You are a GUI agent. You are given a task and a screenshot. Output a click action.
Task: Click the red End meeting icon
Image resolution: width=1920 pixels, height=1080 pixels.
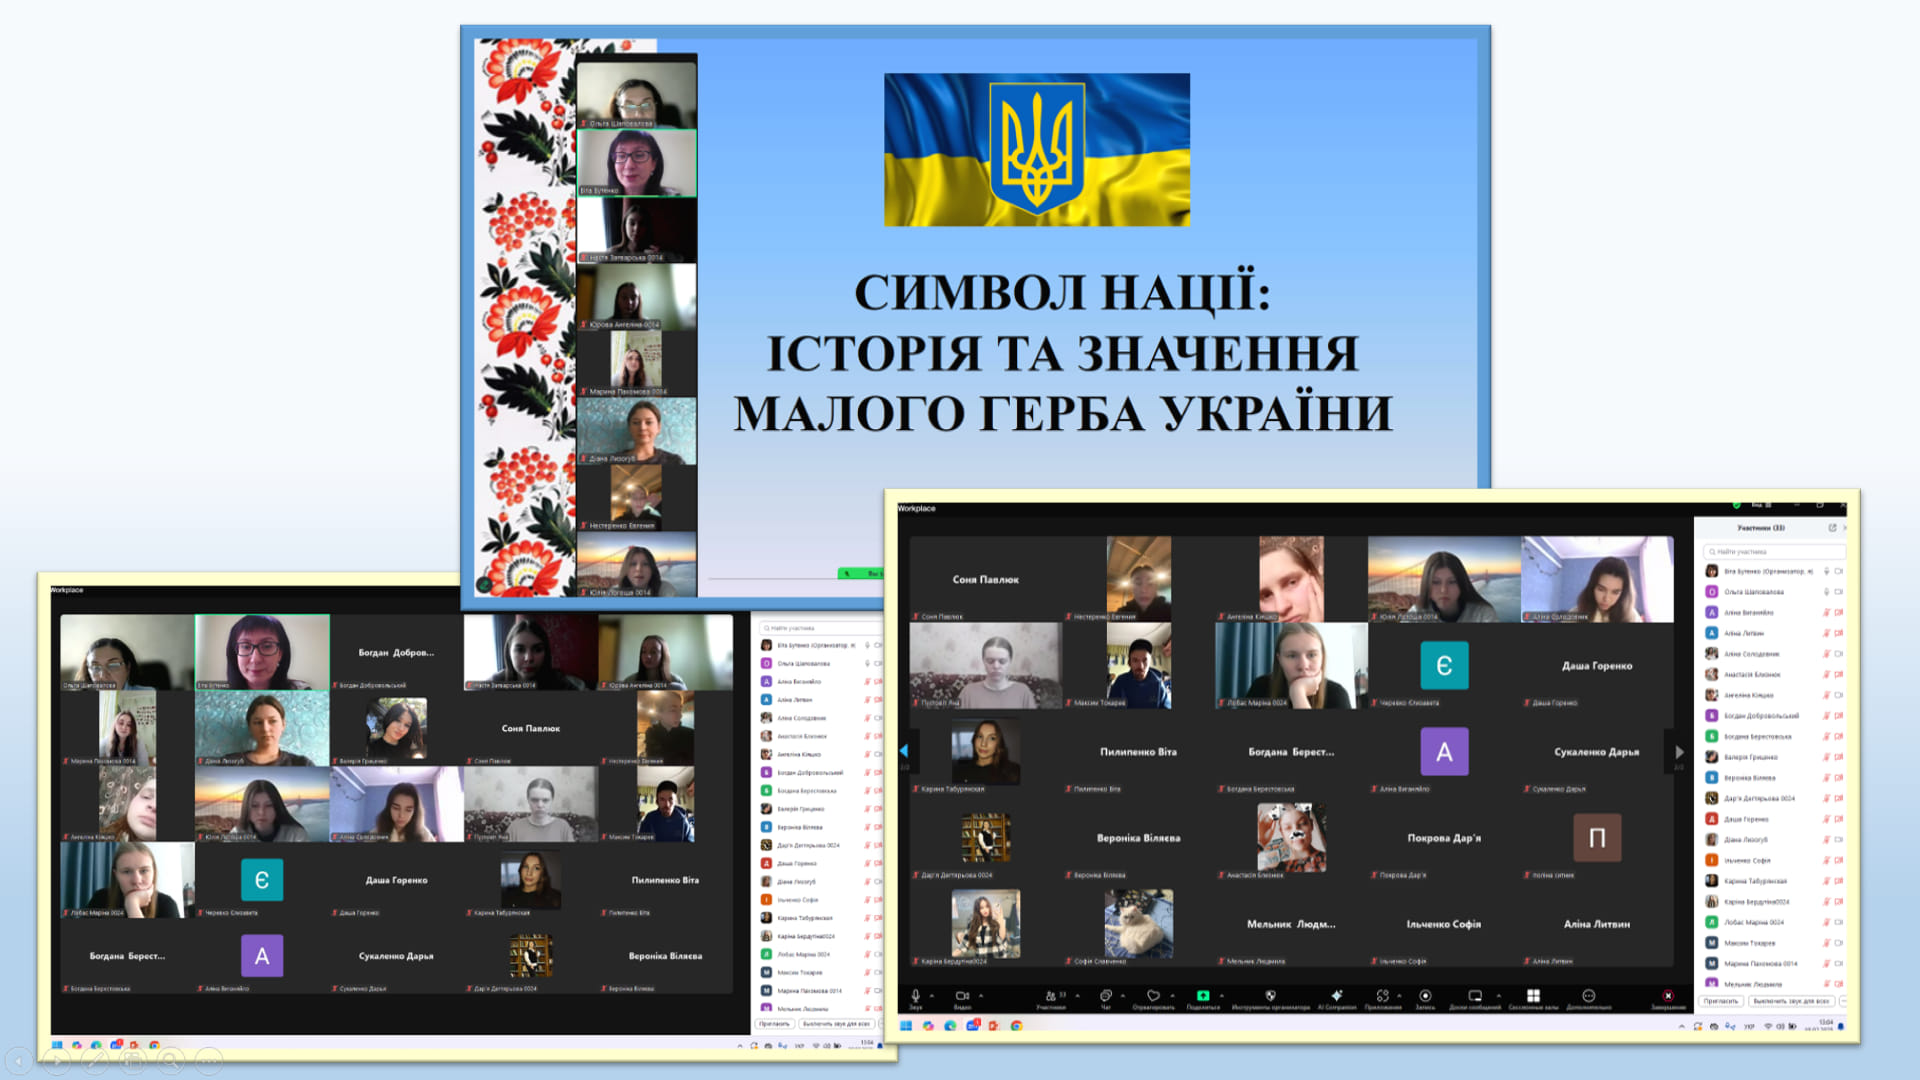pyautogui.click(x=1668, y=996)
